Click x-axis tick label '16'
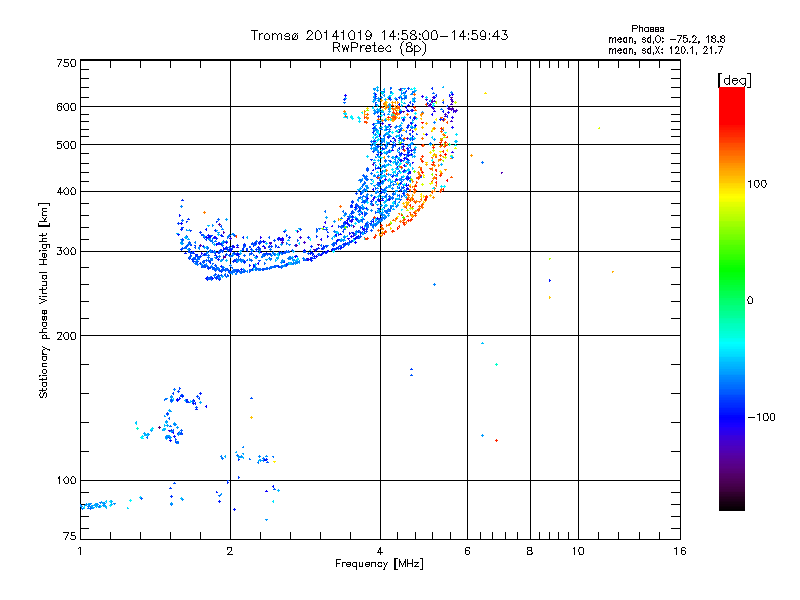 tap(680, 551)
